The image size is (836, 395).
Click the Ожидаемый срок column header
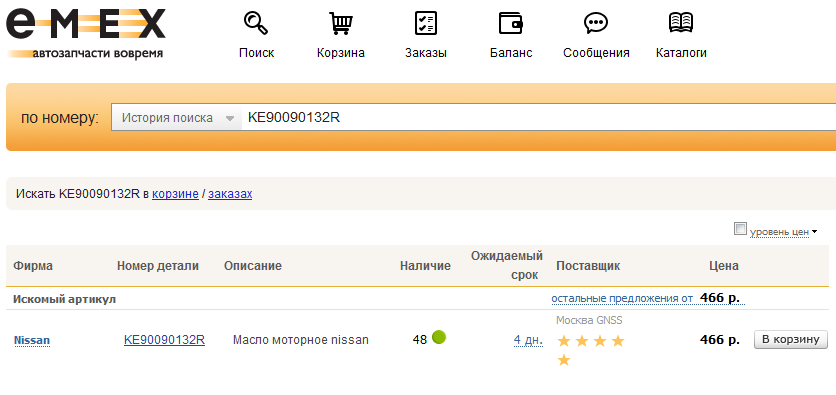coord(507,265)
